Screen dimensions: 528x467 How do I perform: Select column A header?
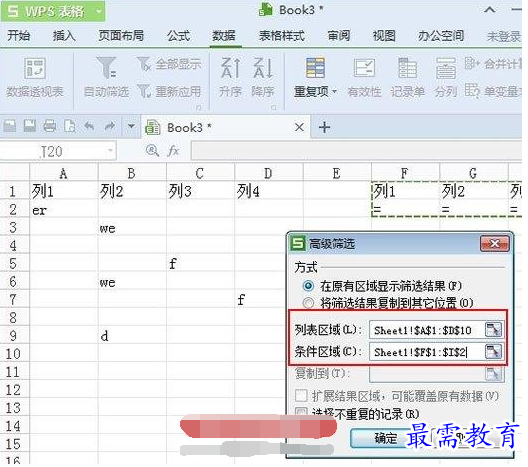coord(64,174)
